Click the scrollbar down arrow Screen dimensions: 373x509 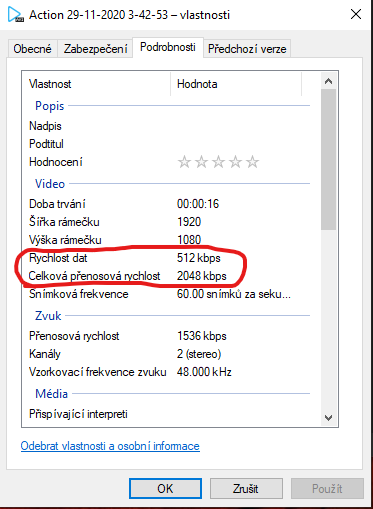tap(329, 417)
